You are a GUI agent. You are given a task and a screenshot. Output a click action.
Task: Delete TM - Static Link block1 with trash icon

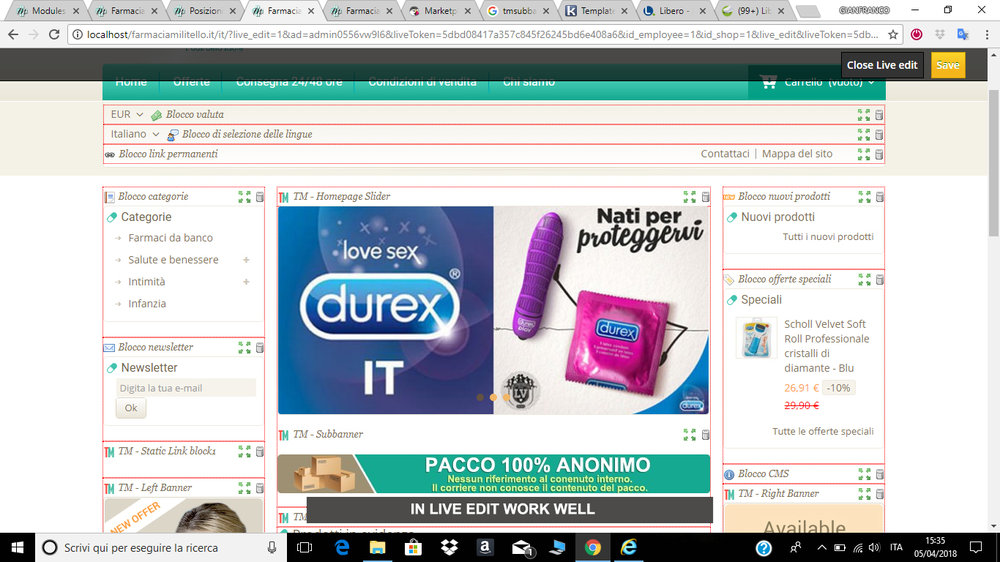coord(260,452)
